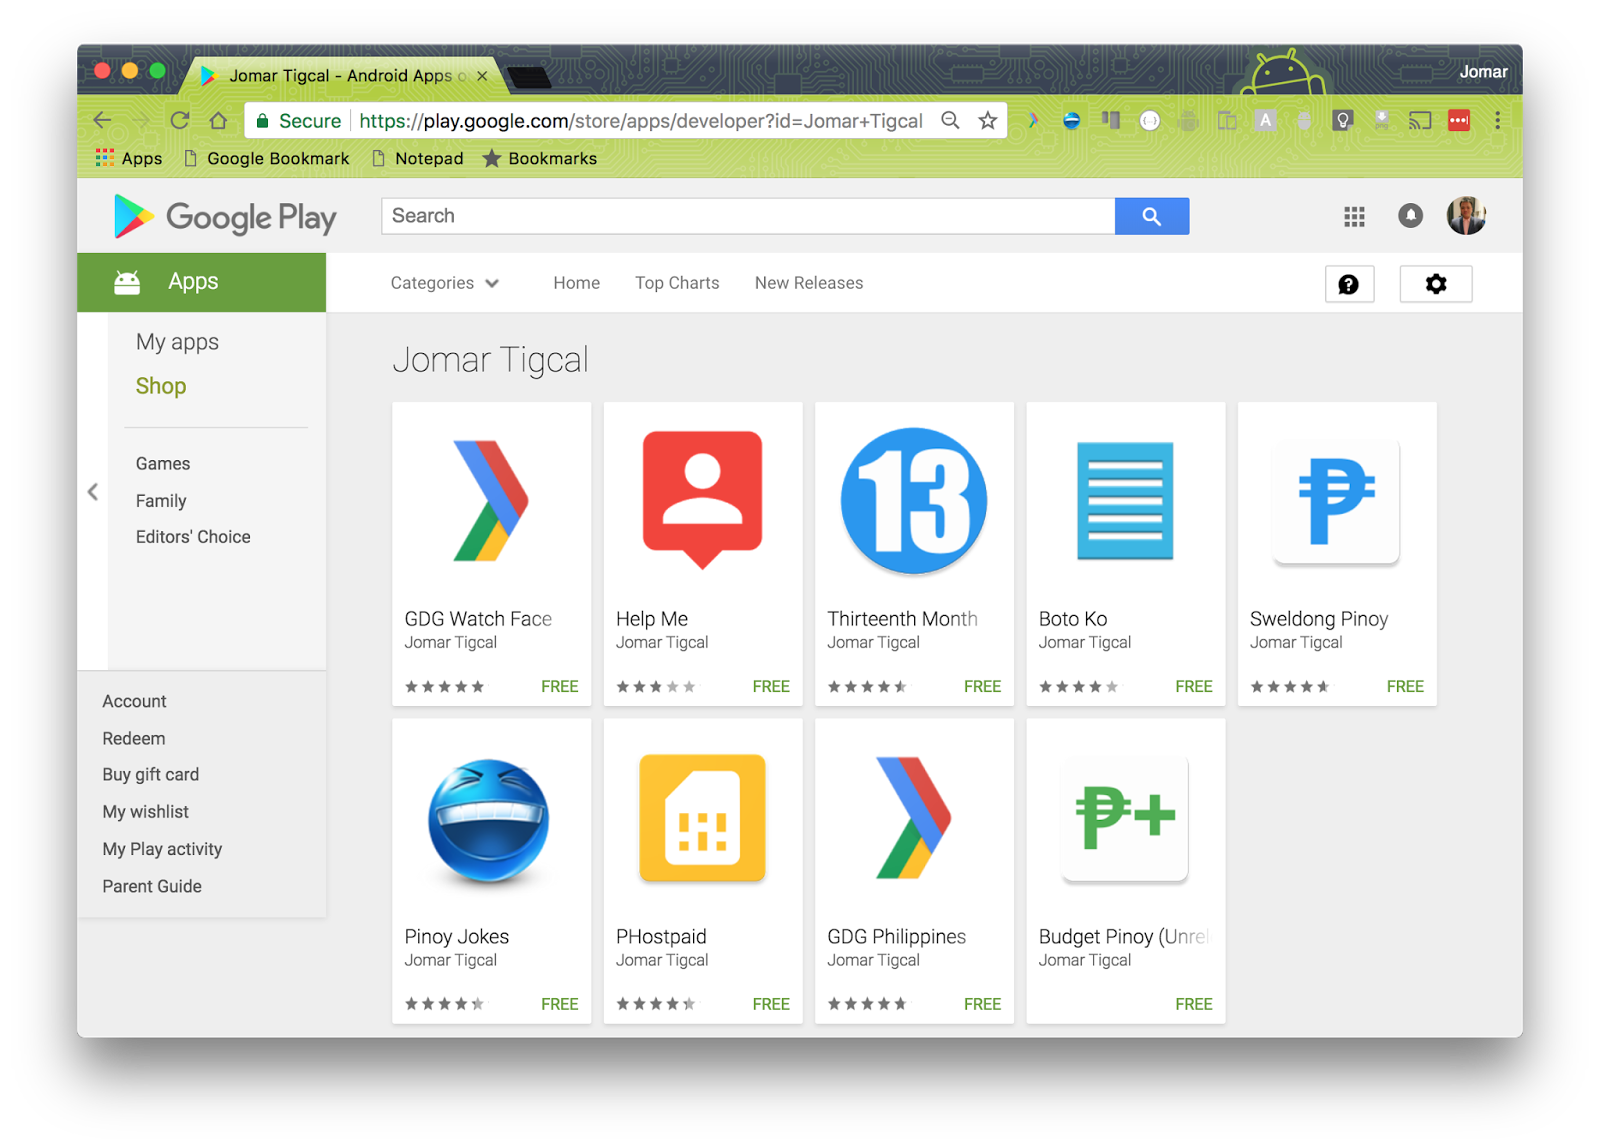Open the Budget Pinoy app icon
Image resolution: width=1600 pixels, height=1148 pixels.
[x=1125, y=818]
